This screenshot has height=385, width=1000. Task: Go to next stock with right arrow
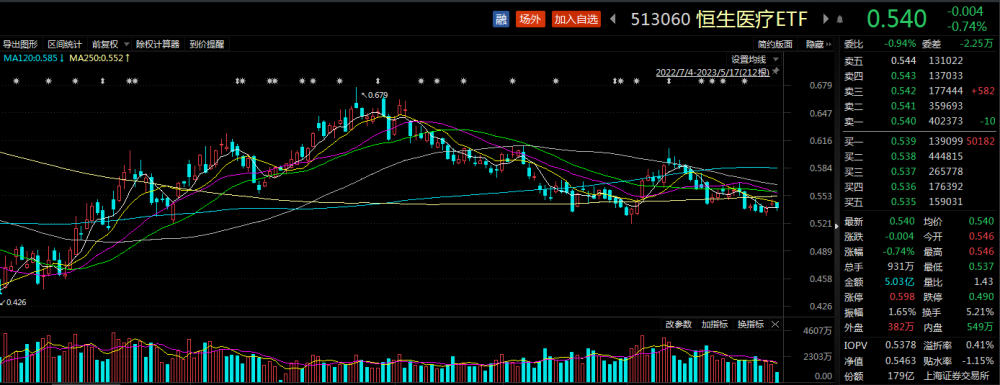826,19
